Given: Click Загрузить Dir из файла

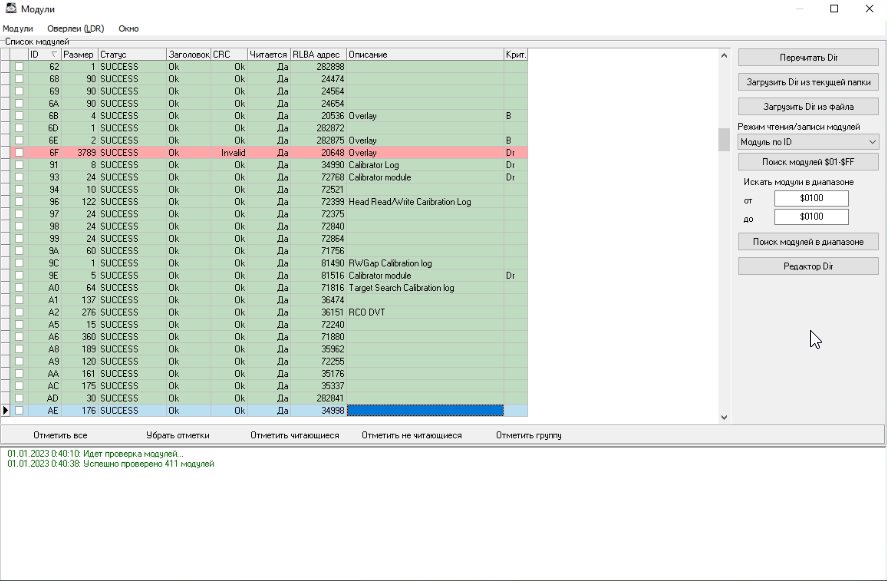Looking at the screenshot, I should tap(808, 106).
